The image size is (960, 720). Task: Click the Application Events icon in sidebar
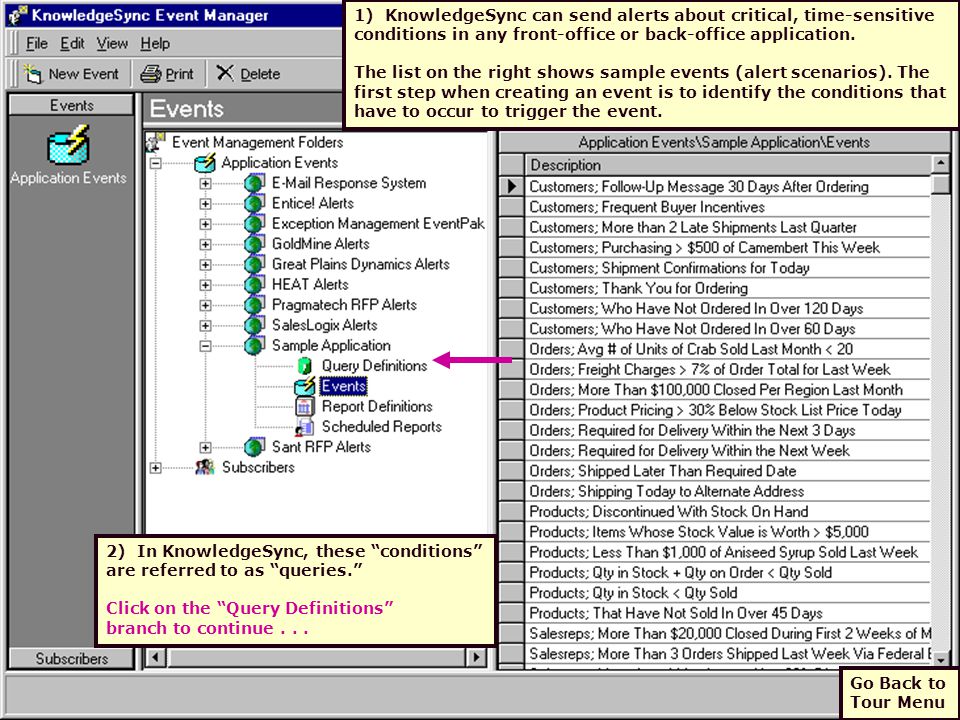pyautogui.click(x=69, y=145)
